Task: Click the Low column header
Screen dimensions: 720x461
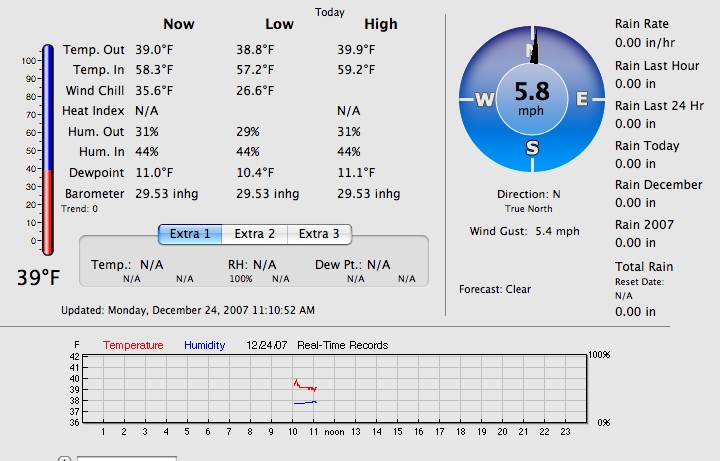Action: pyautogui.click(x=279, y=24)
